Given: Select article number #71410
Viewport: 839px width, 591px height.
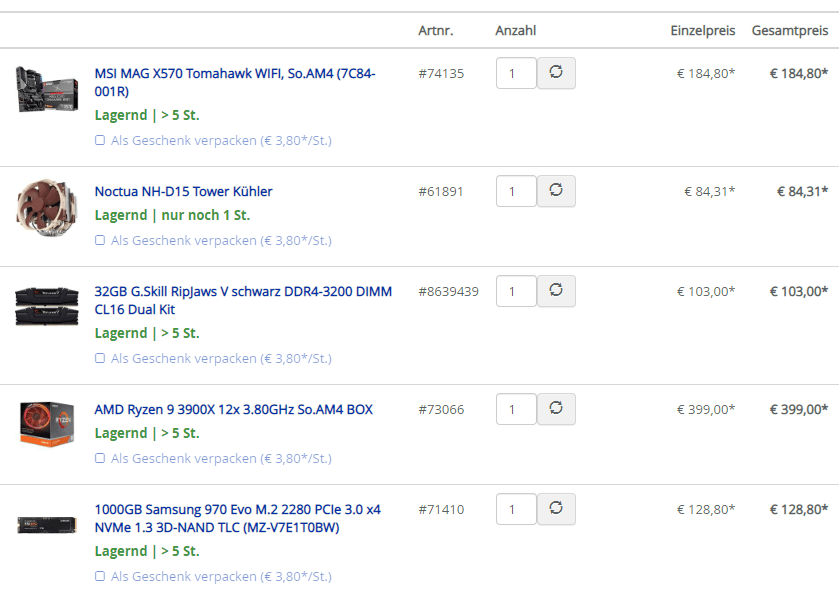Looking at the screenshot, I should click(441, 510).
